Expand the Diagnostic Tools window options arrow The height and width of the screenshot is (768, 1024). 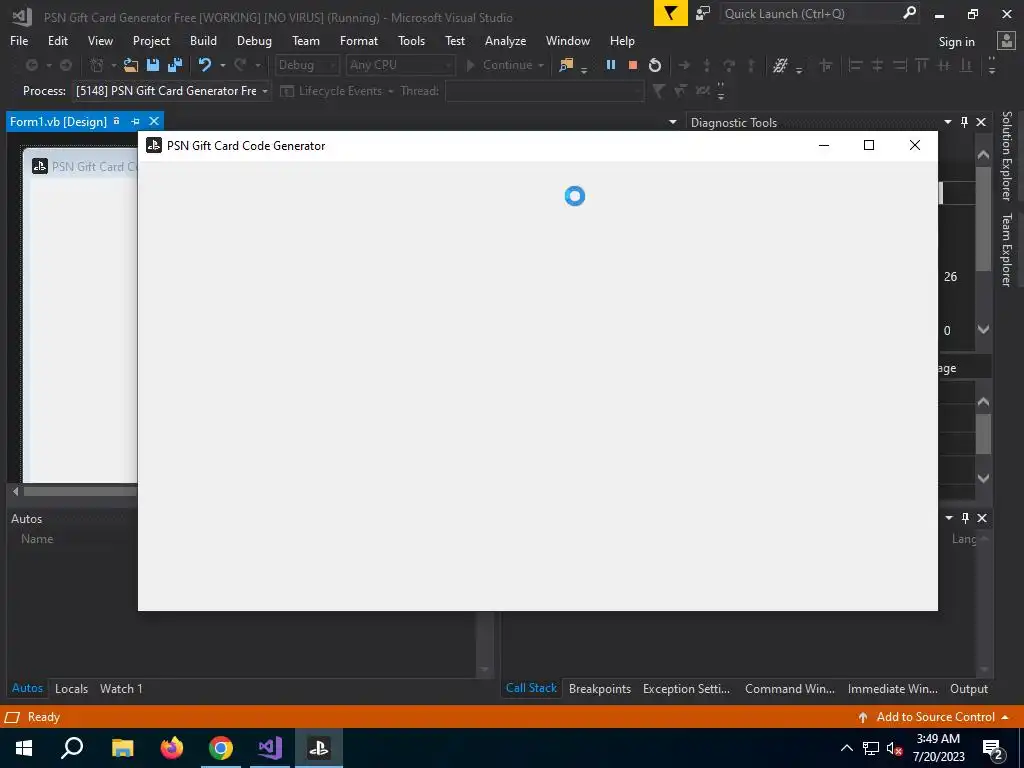pos(948,122)
